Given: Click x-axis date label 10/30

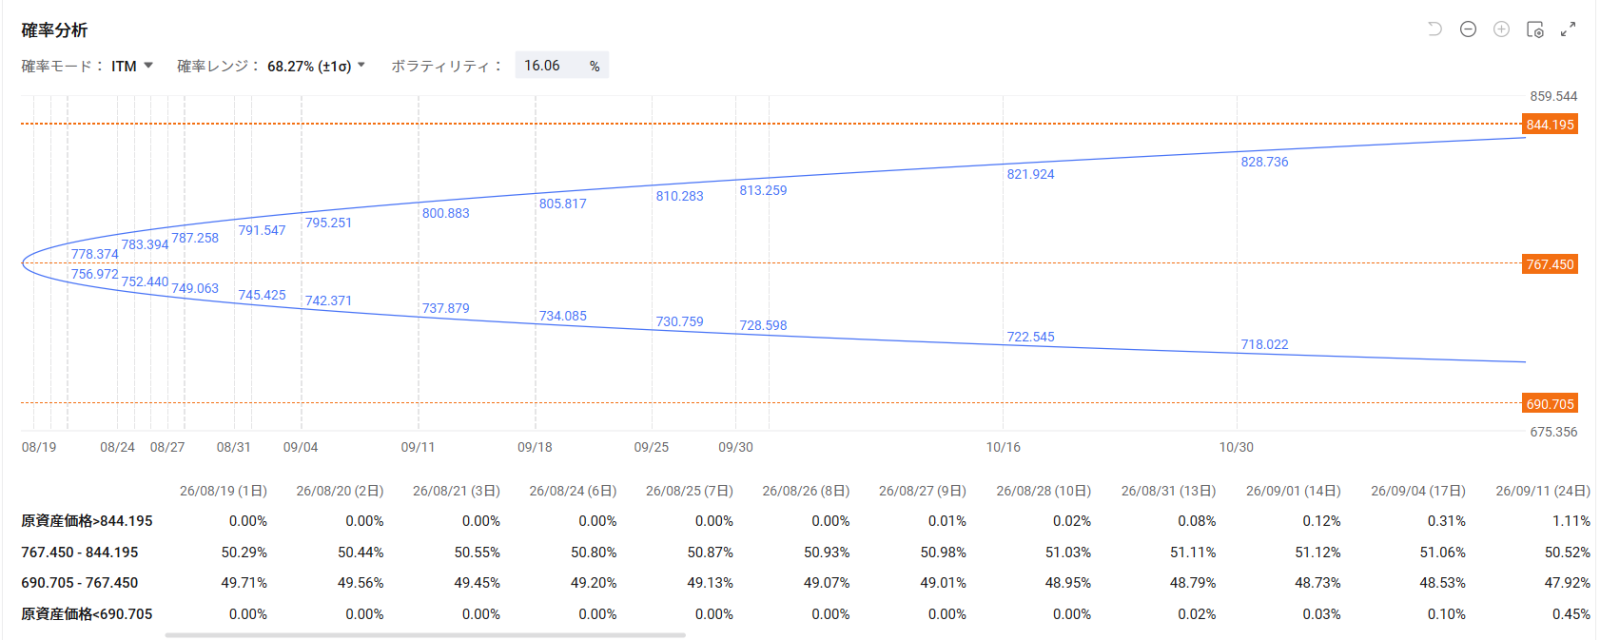Looking at the screenshot, I should [1236, 447].
